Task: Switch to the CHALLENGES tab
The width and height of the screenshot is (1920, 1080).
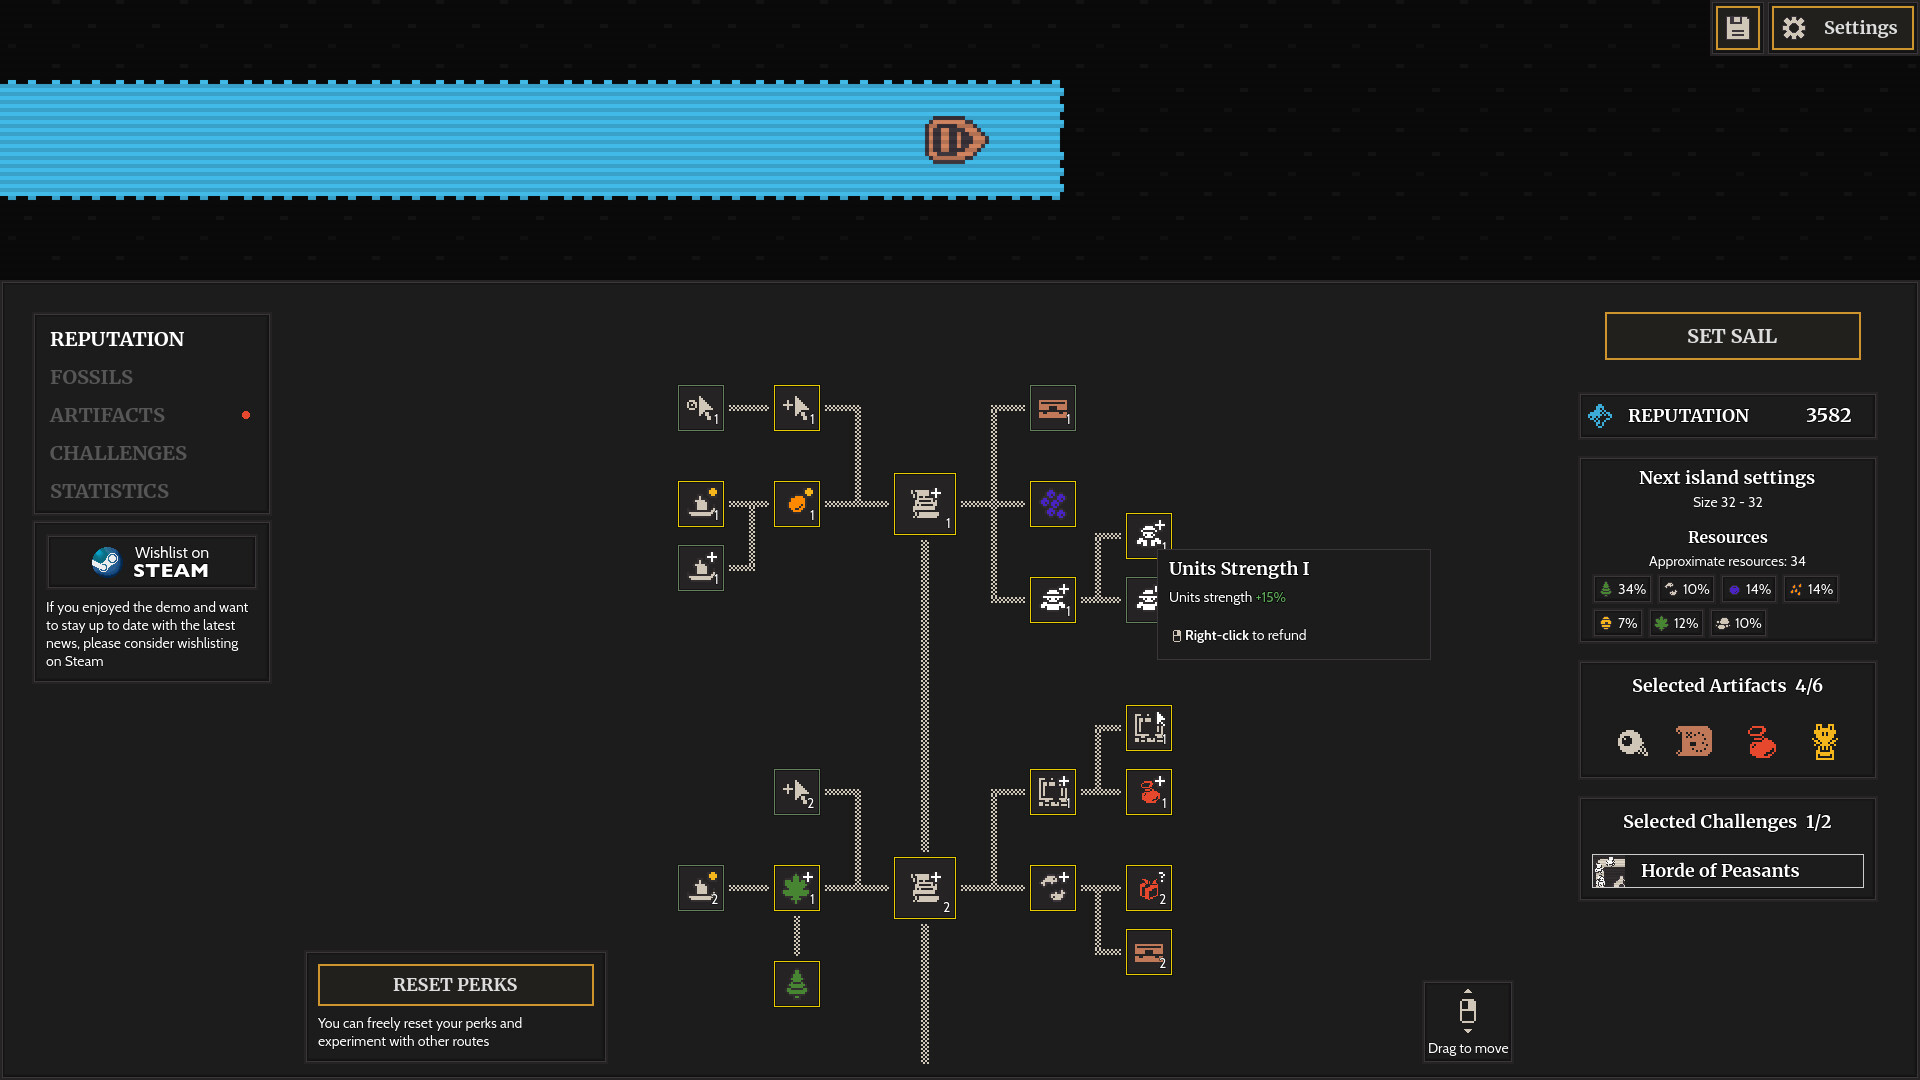Action: (118, 453)
